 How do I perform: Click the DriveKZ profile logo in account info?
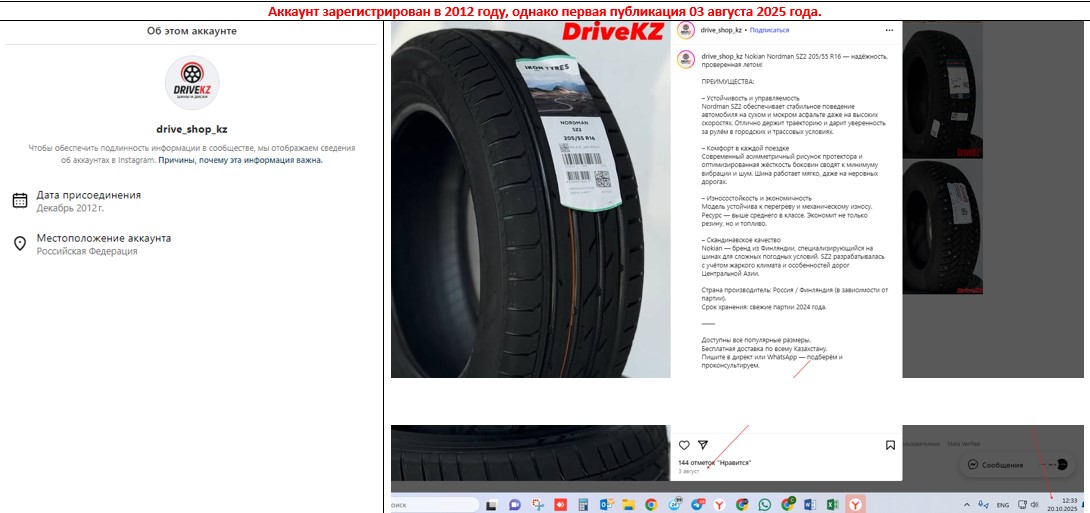tap(192, 85)
